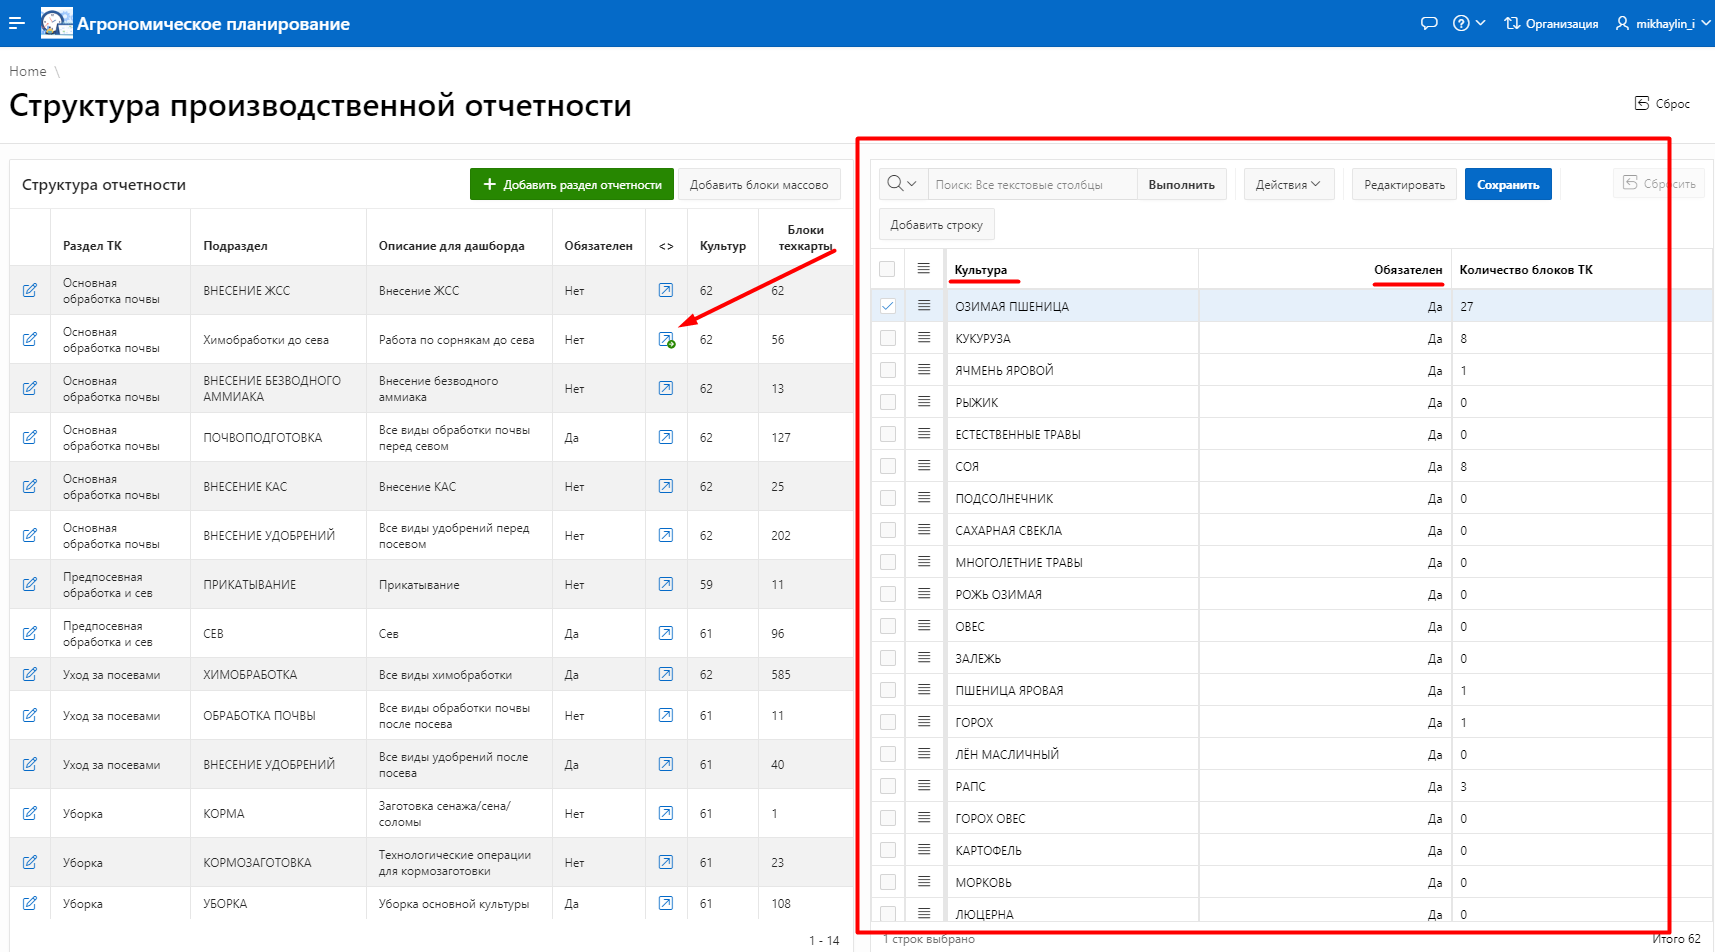Viewport: 1715px width, 952px height.
Task: Select the РЫЖИК row checkbox
Action: coord(888,402)
